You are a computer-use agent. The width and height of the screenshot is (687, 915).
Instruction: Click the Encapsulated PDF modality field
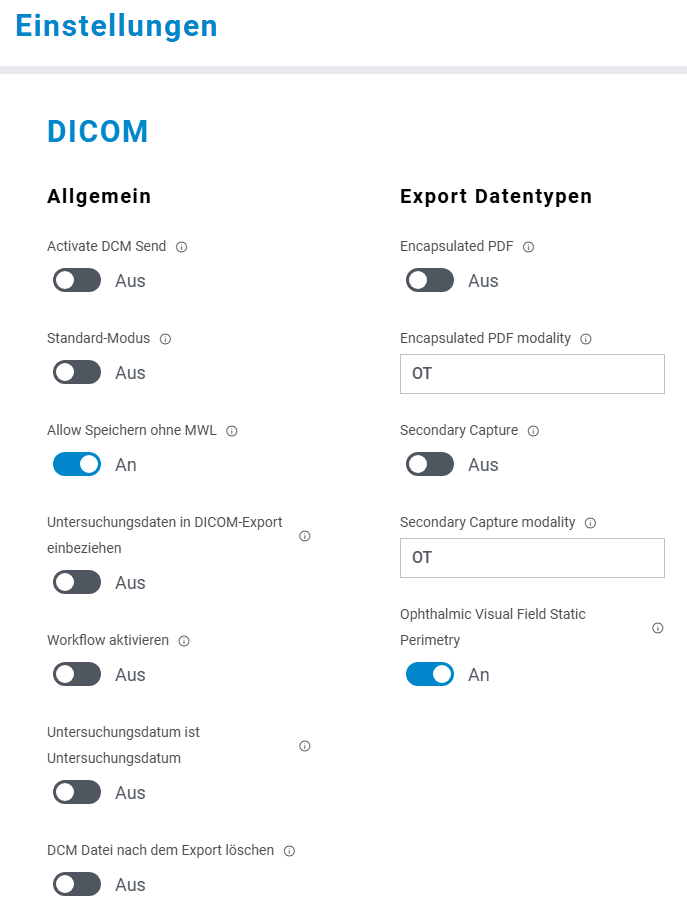tap(532, 374)
